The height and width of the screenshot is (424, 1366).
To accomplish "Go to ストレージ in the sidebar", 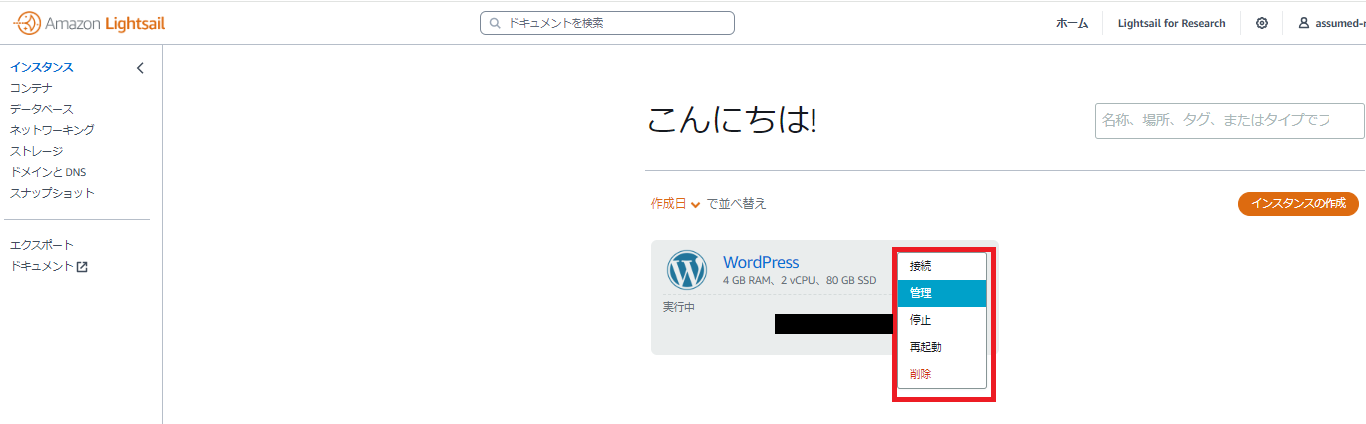I will (x=37, y=151).
